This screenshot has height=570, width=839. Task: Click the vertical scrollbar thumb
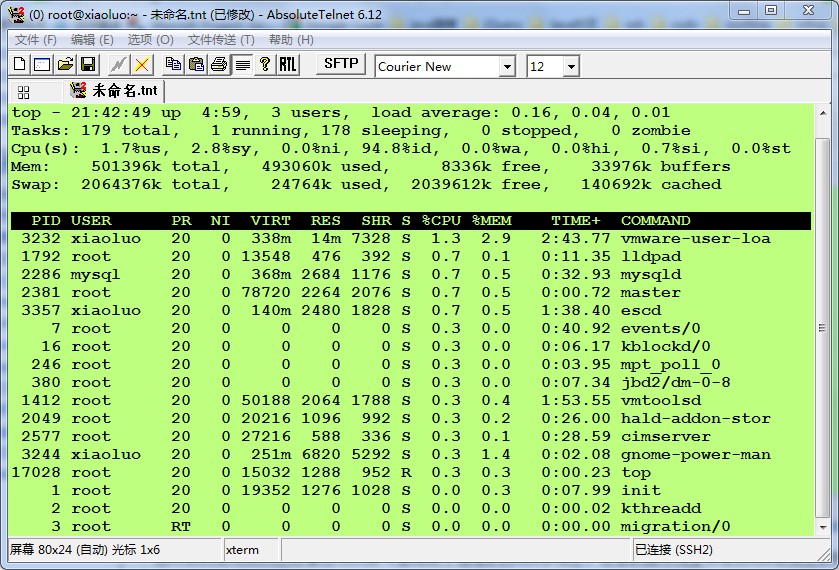822,328
